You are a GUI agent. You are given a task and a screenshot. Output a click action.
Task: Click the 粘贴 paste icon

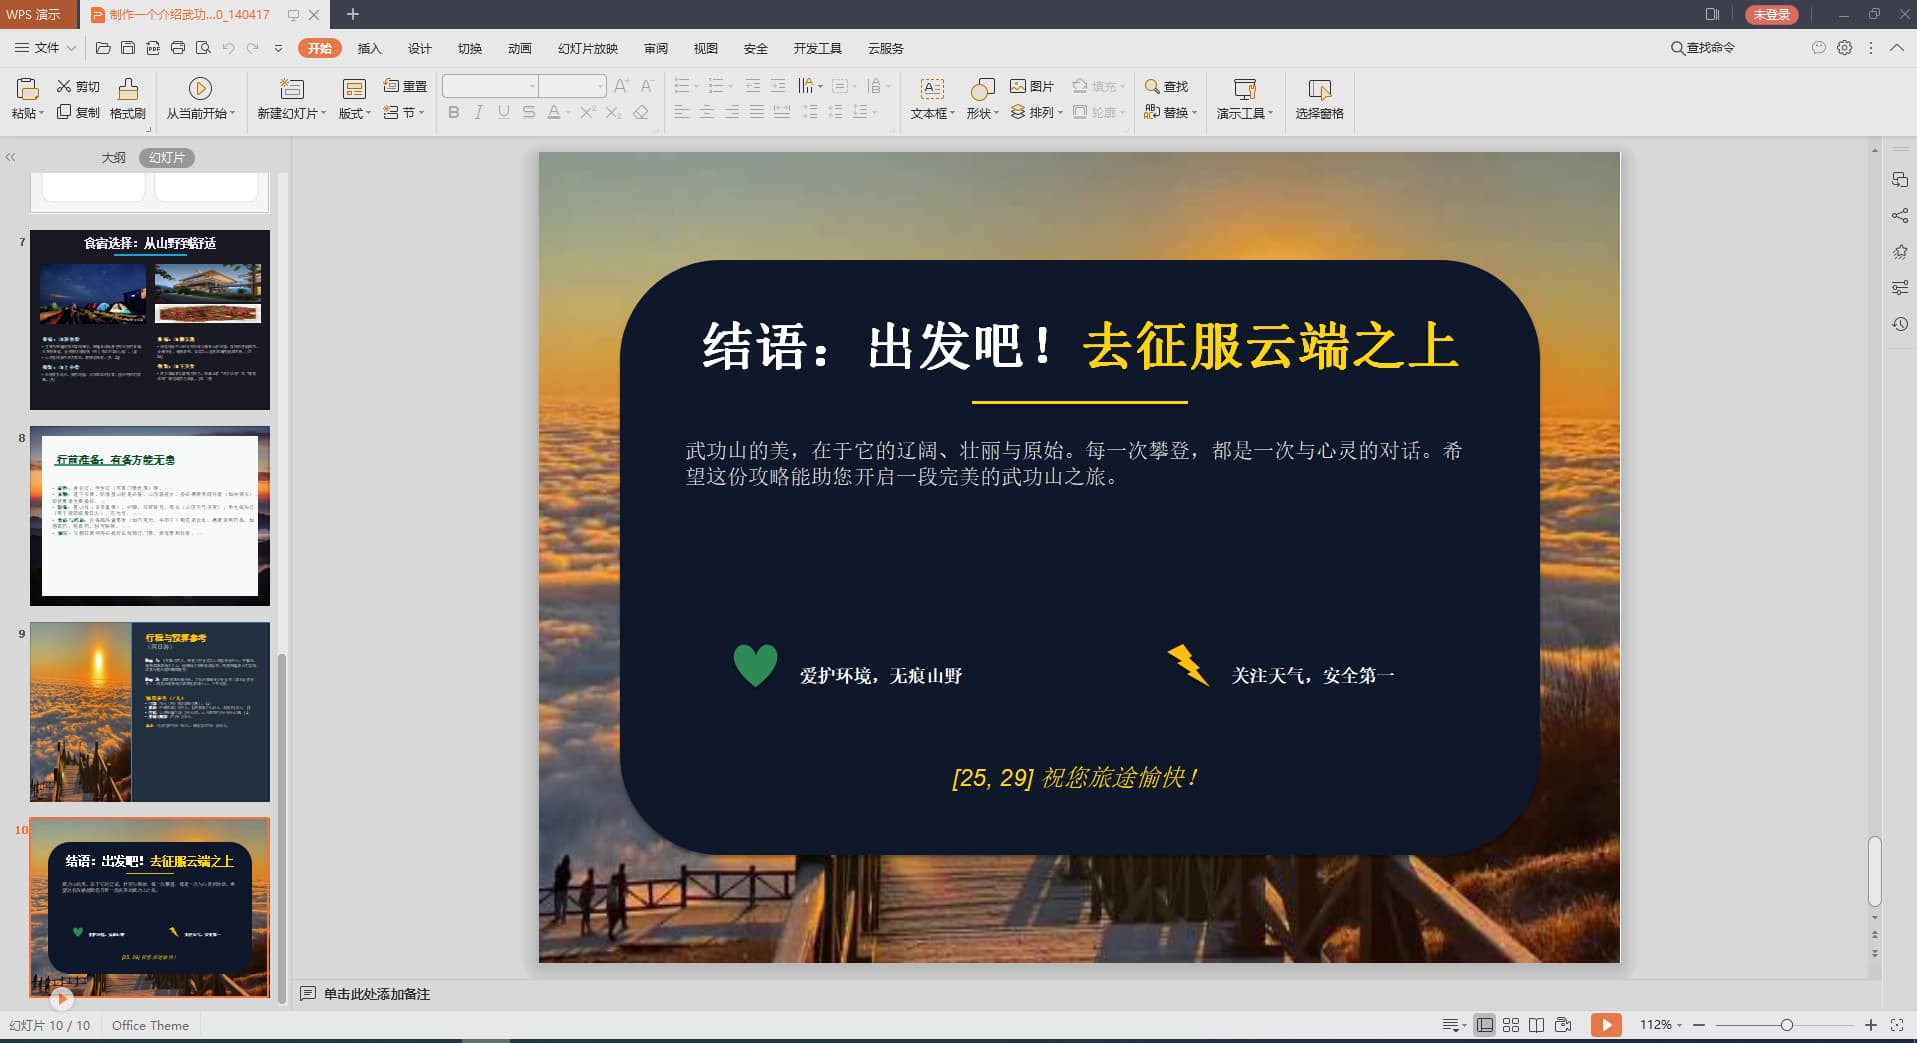[x=27, y=89]
